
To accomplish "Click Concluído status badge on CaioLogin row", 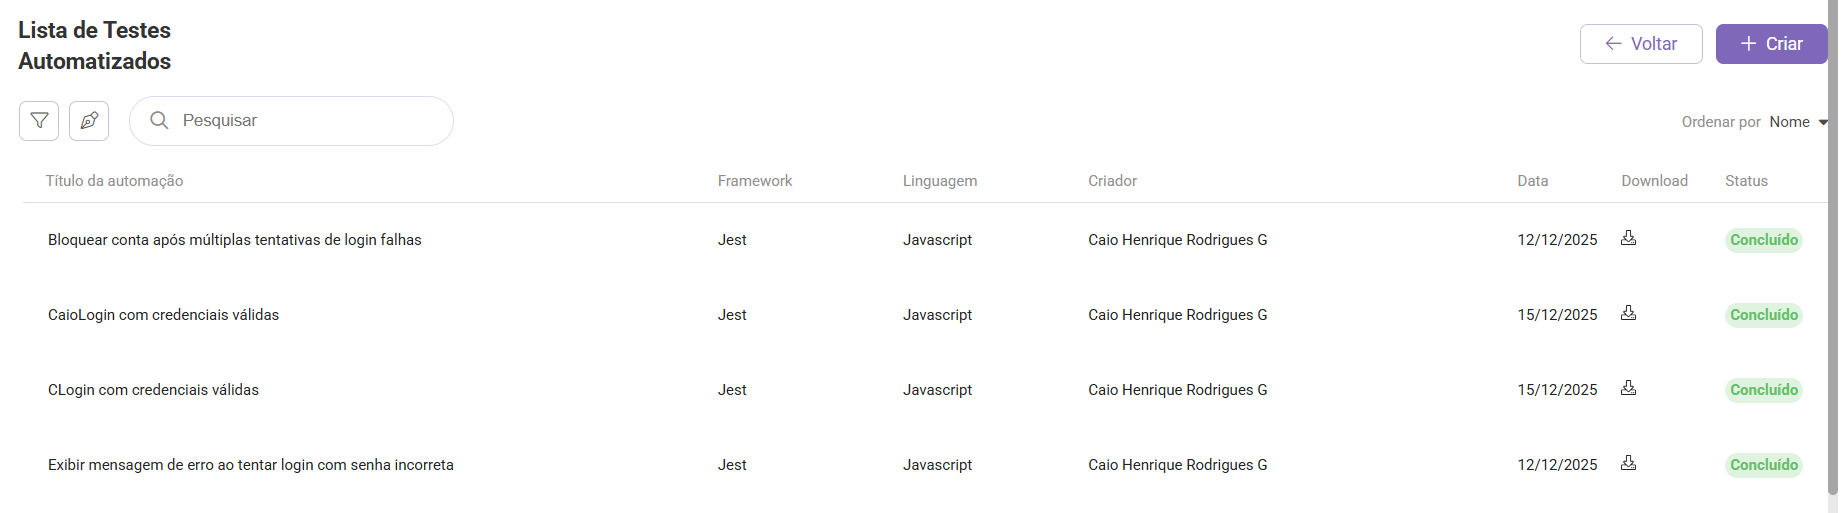I will 1763,315.
